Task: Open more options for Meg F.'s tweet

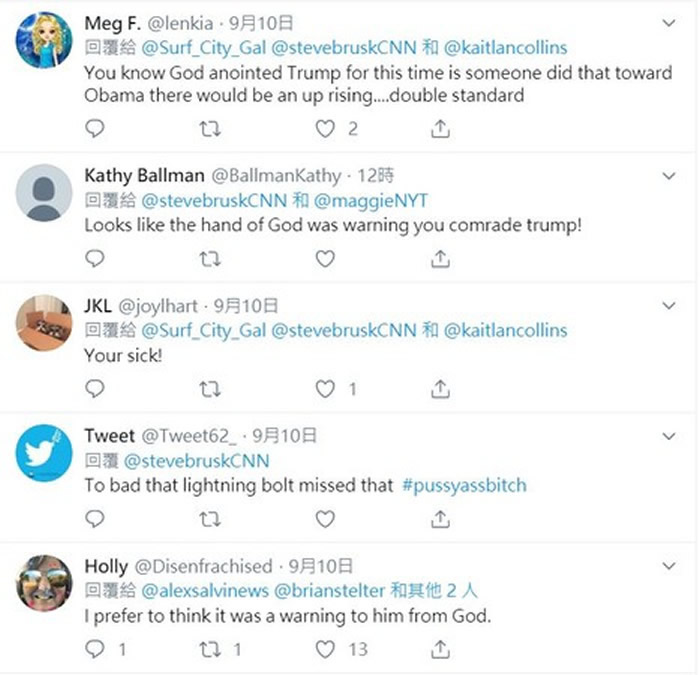Action: click(670, 20)
